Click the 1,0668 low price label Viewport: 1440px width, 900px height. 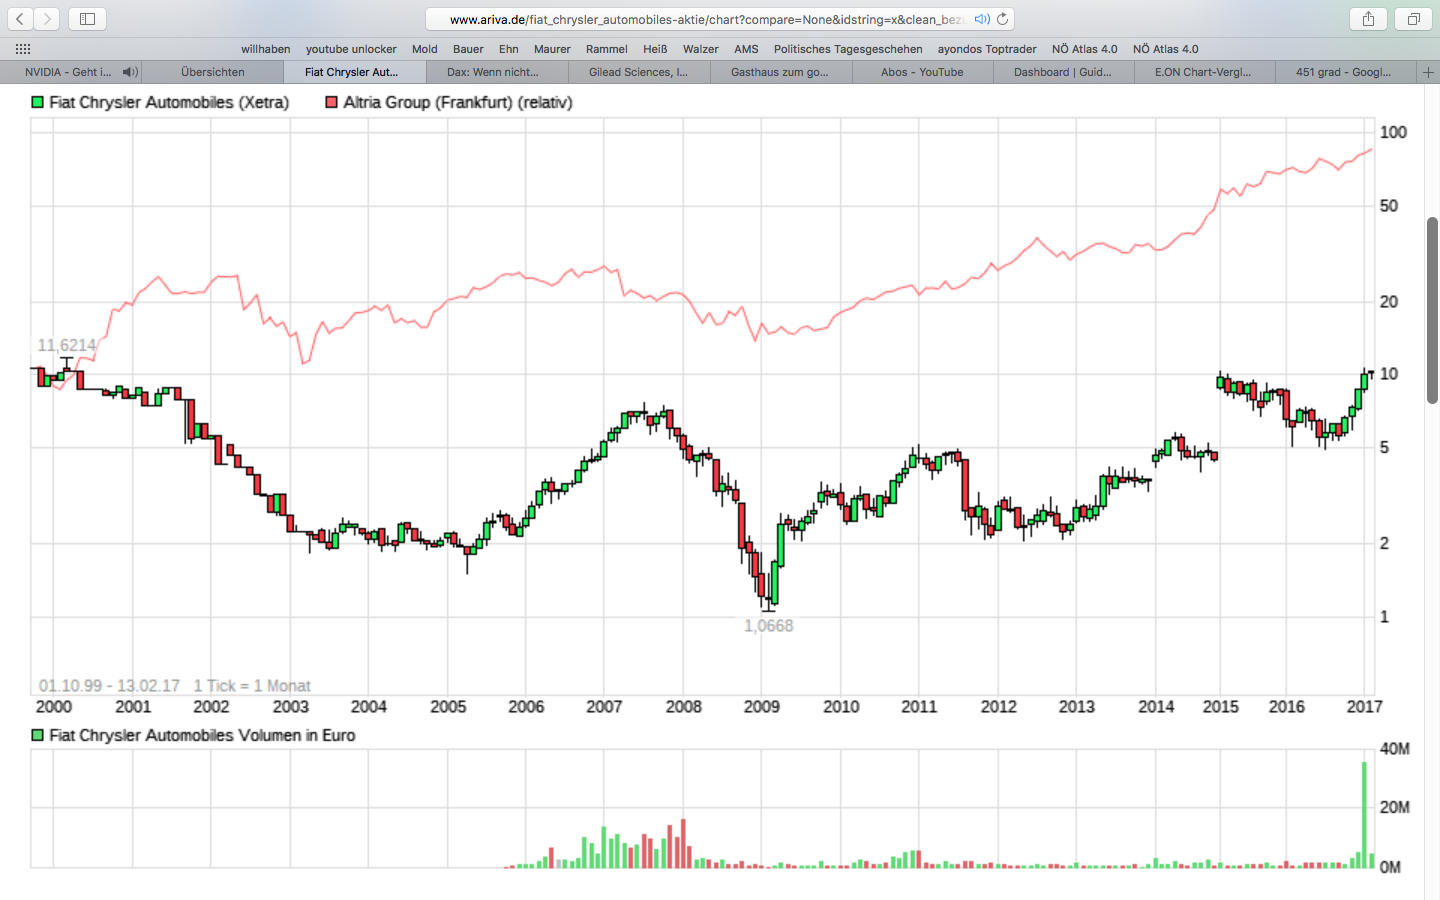pos(768,626)
